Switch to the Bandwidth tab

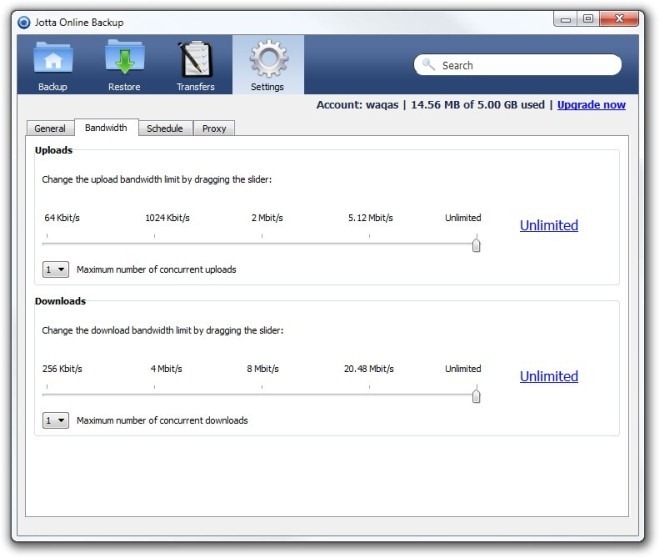pos(106,127)
